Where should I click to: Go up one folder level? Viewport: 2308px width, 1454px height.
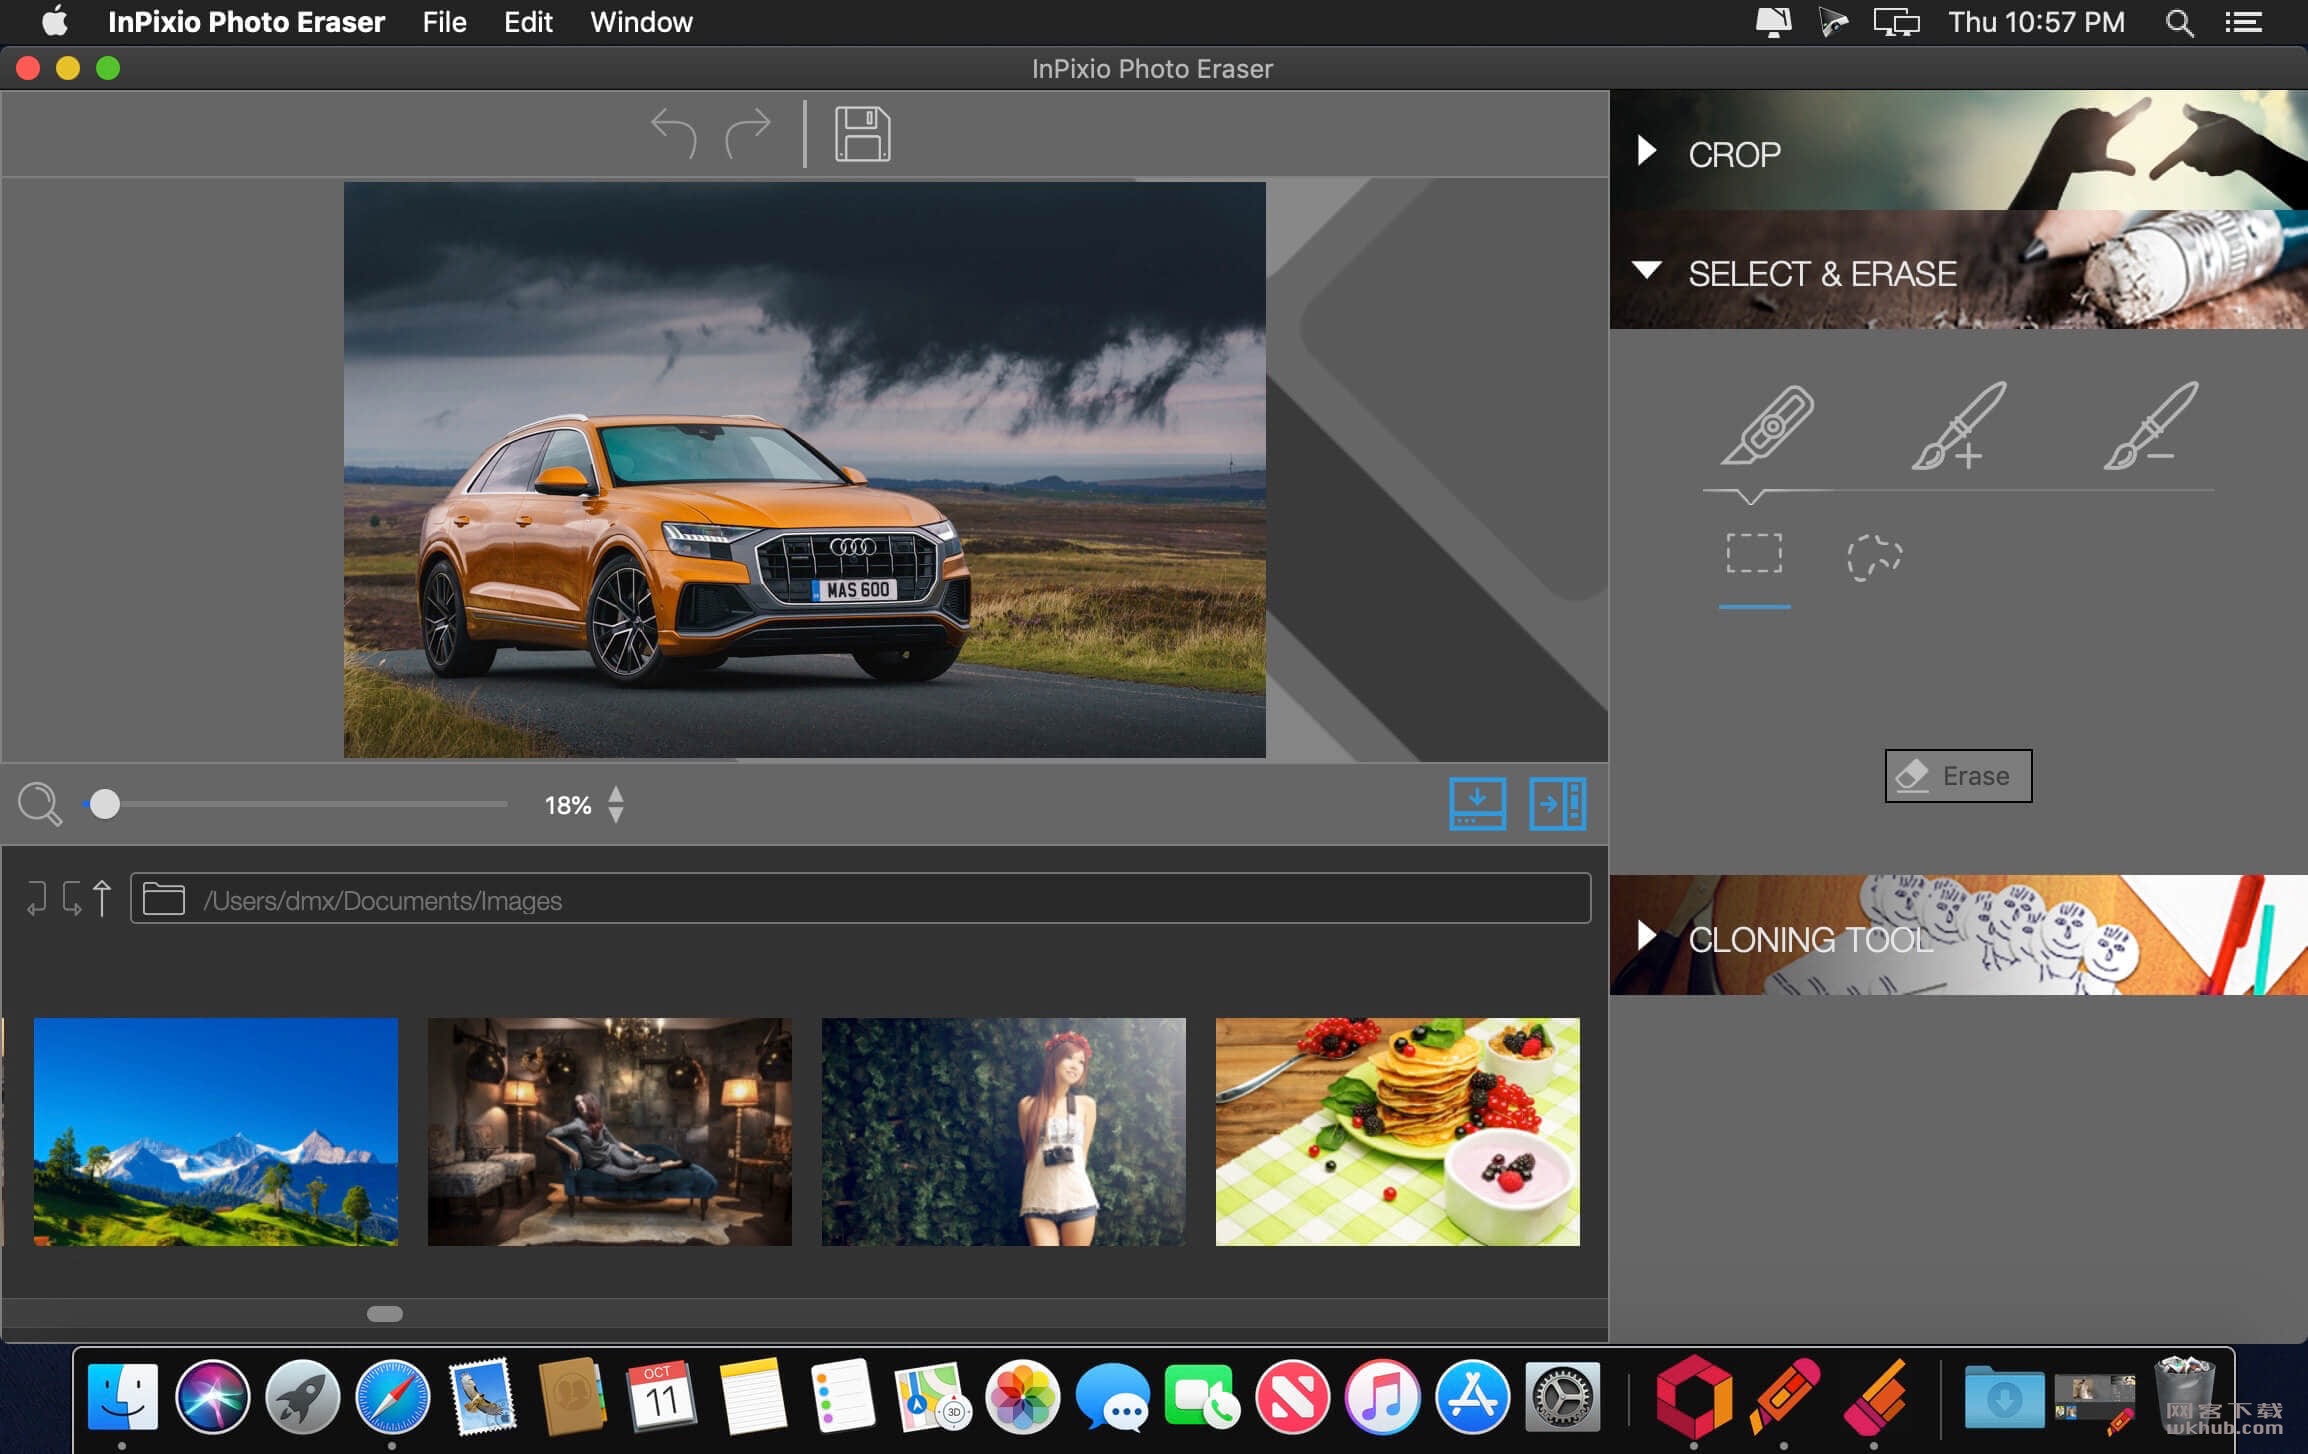click(102, 898)
